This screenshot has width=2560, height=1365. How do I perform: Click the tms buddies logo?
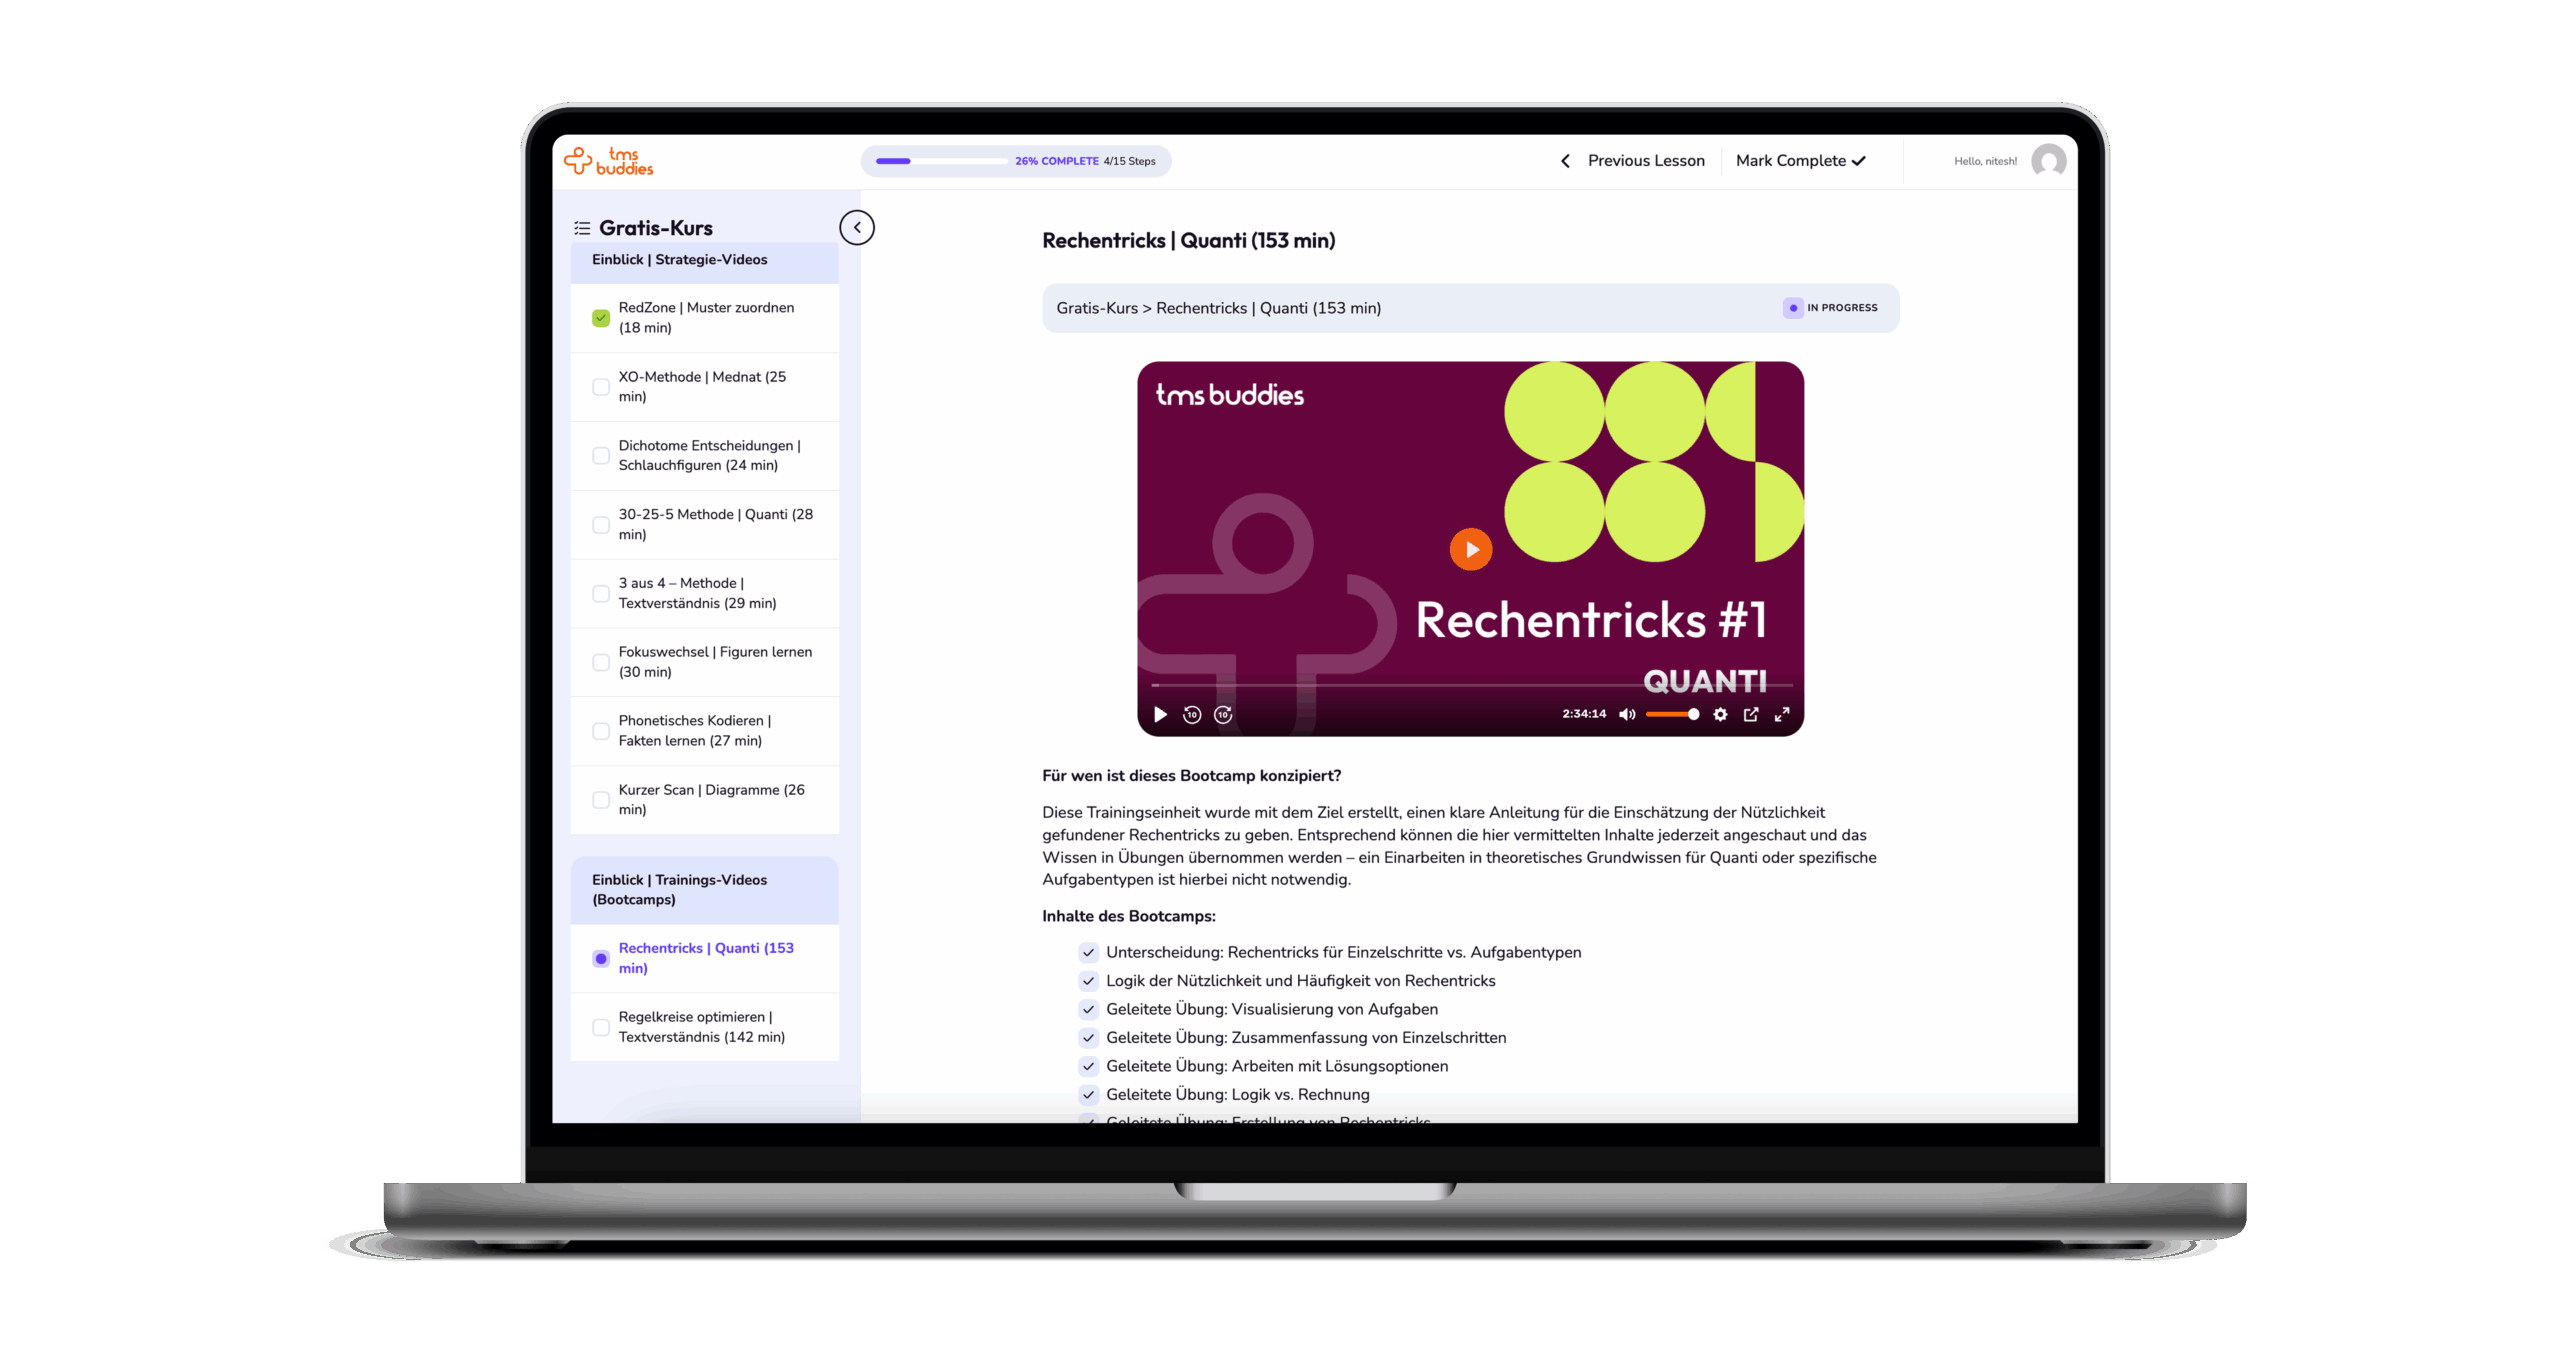point(608,161)
